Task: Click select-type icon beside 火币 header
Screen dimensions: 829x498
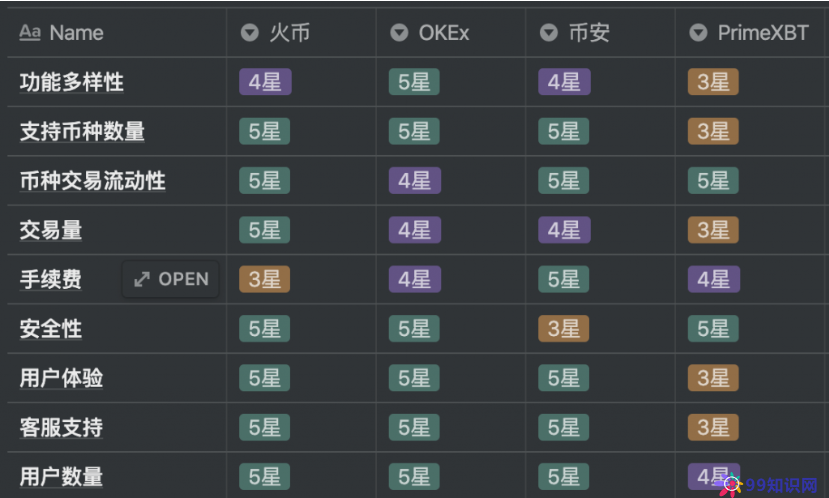Action: [x=249, y=33]
